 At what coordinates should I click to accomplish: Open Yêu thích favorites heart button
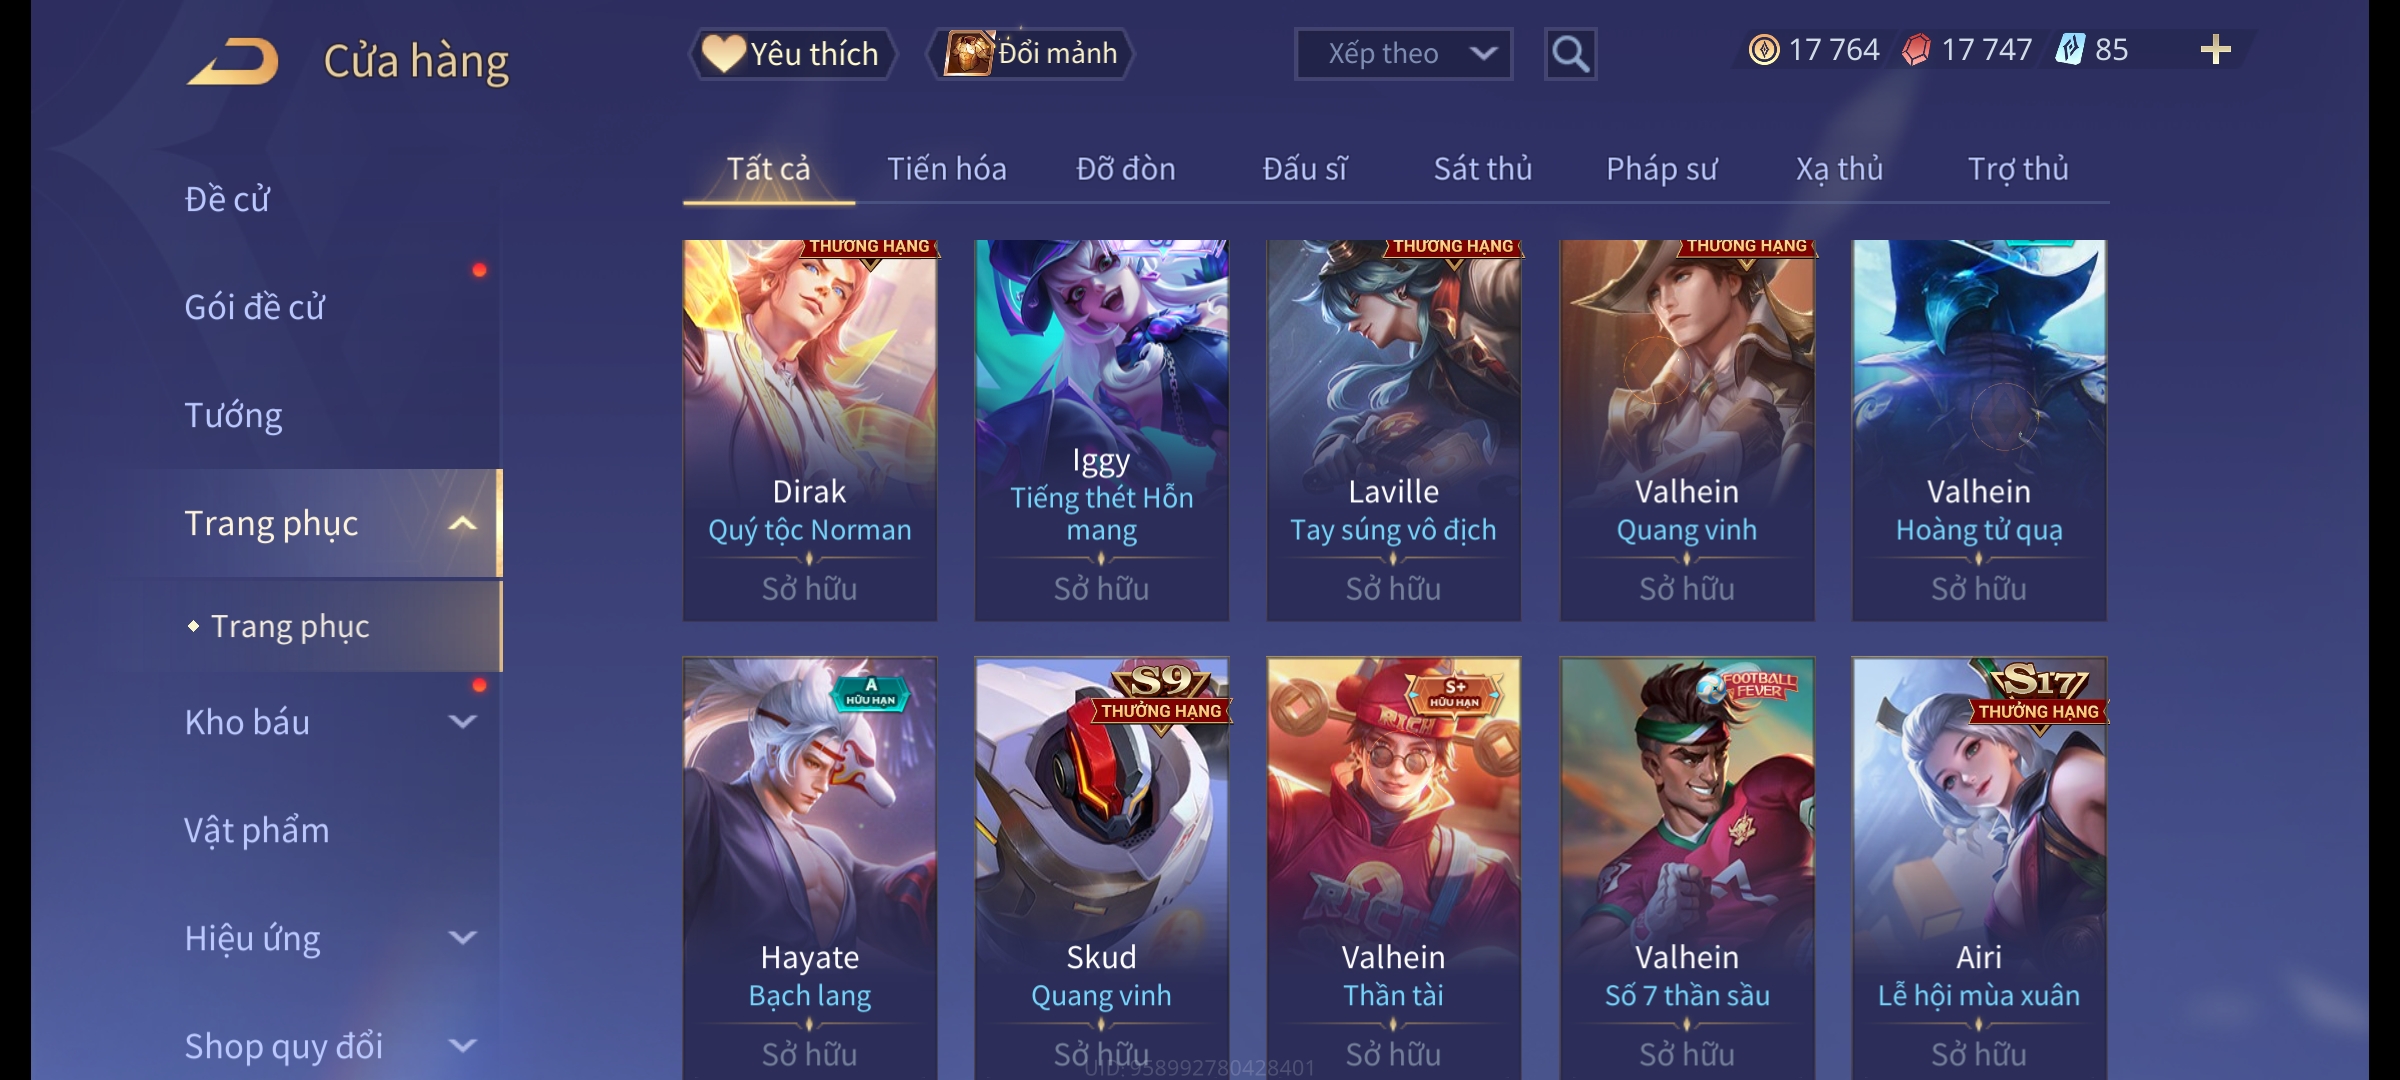tap(792, 54)
